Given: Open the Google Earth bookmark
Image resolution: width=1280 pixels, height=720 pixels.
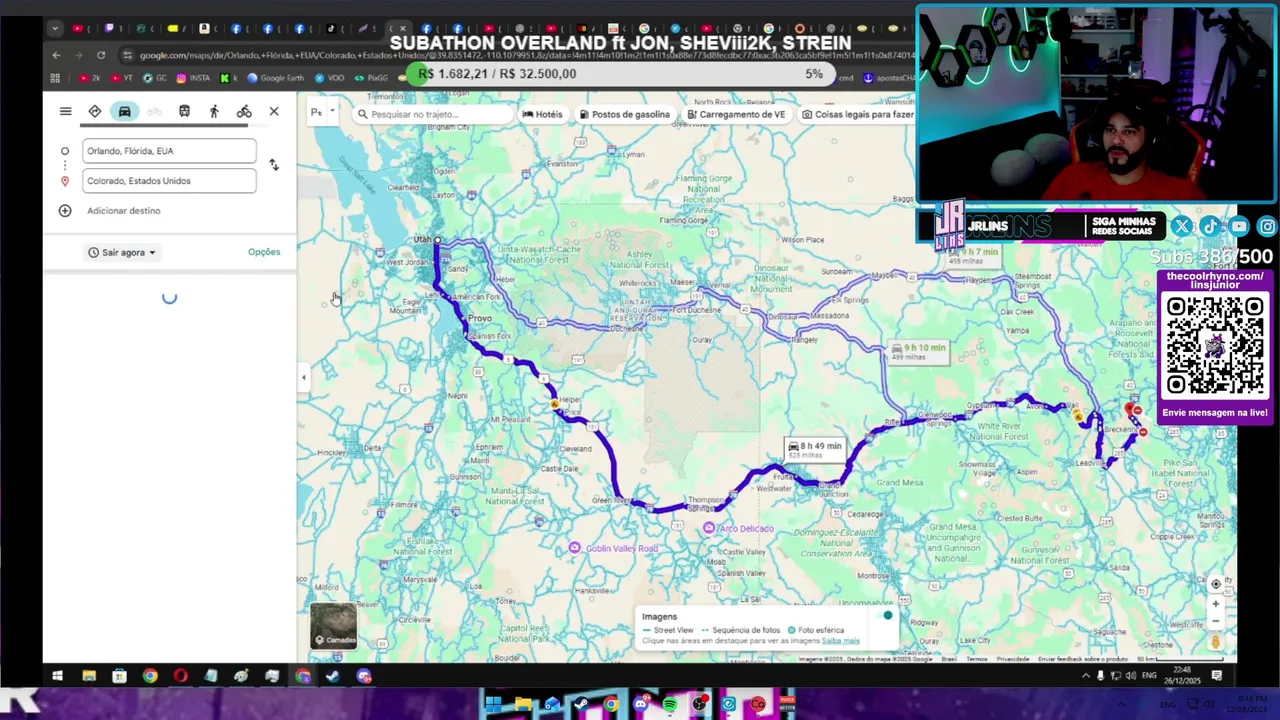Looking at the screenshot, I should [276, 77].
